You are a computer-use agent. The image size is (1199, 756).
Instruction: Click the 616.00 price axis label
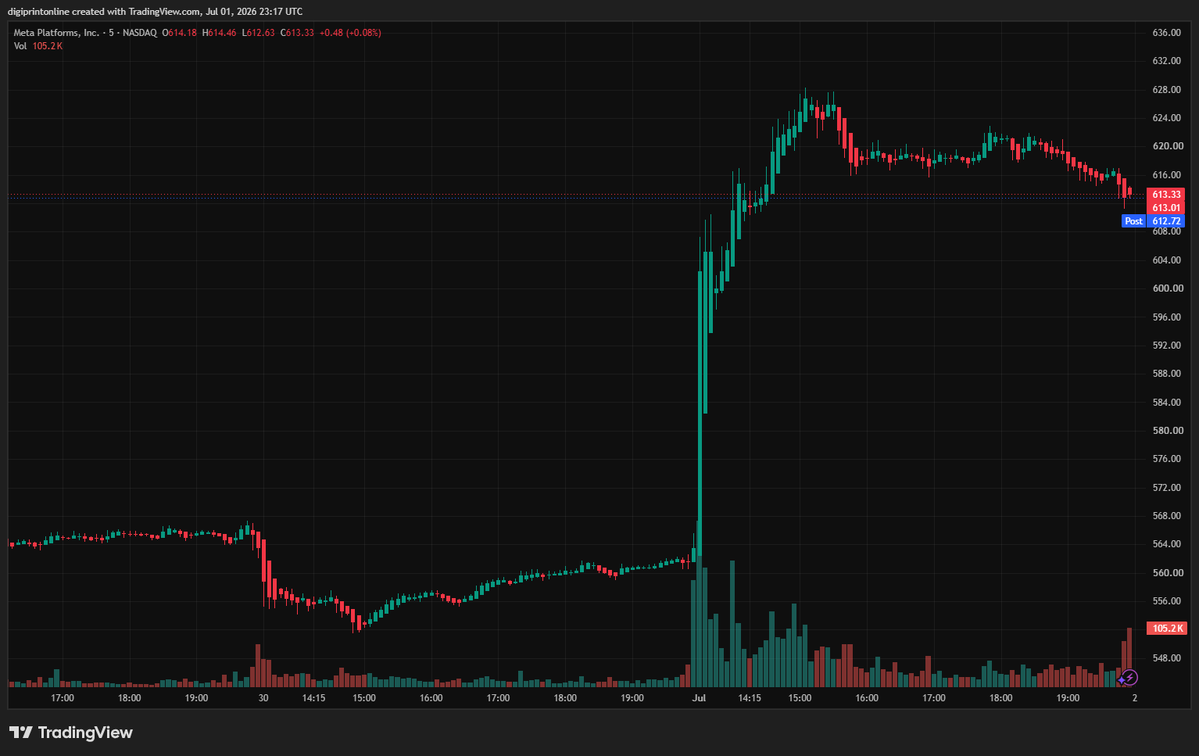[x=1167, y=175]
